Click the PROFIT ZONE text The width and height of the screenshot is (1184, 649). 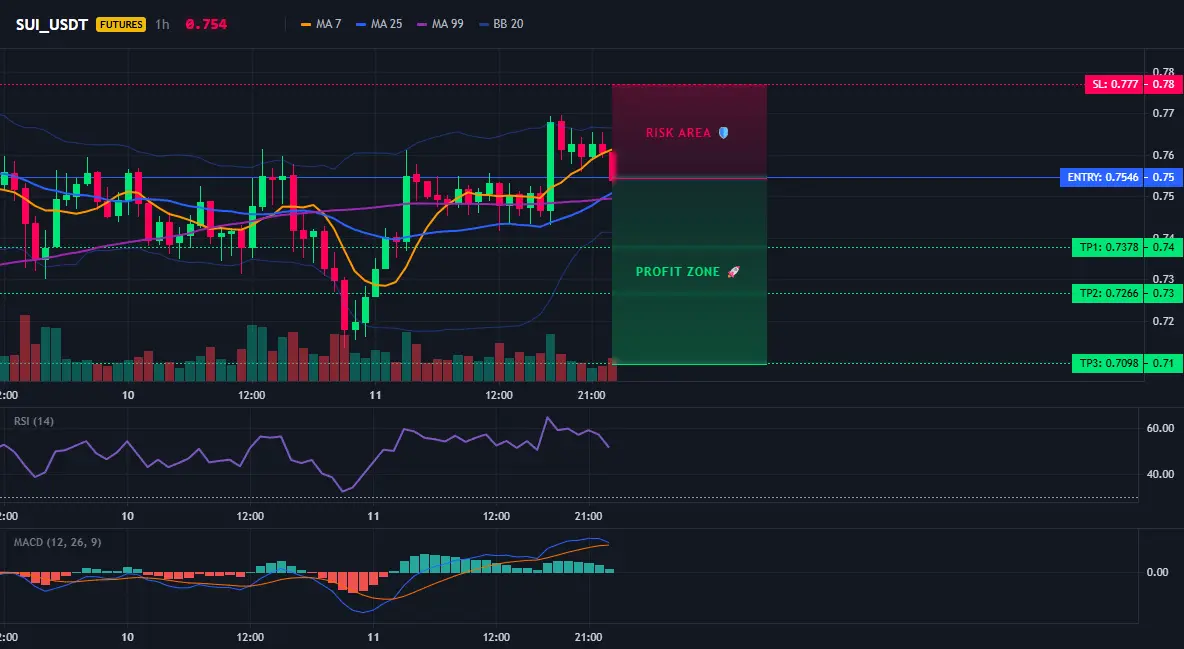pos(678,272)
